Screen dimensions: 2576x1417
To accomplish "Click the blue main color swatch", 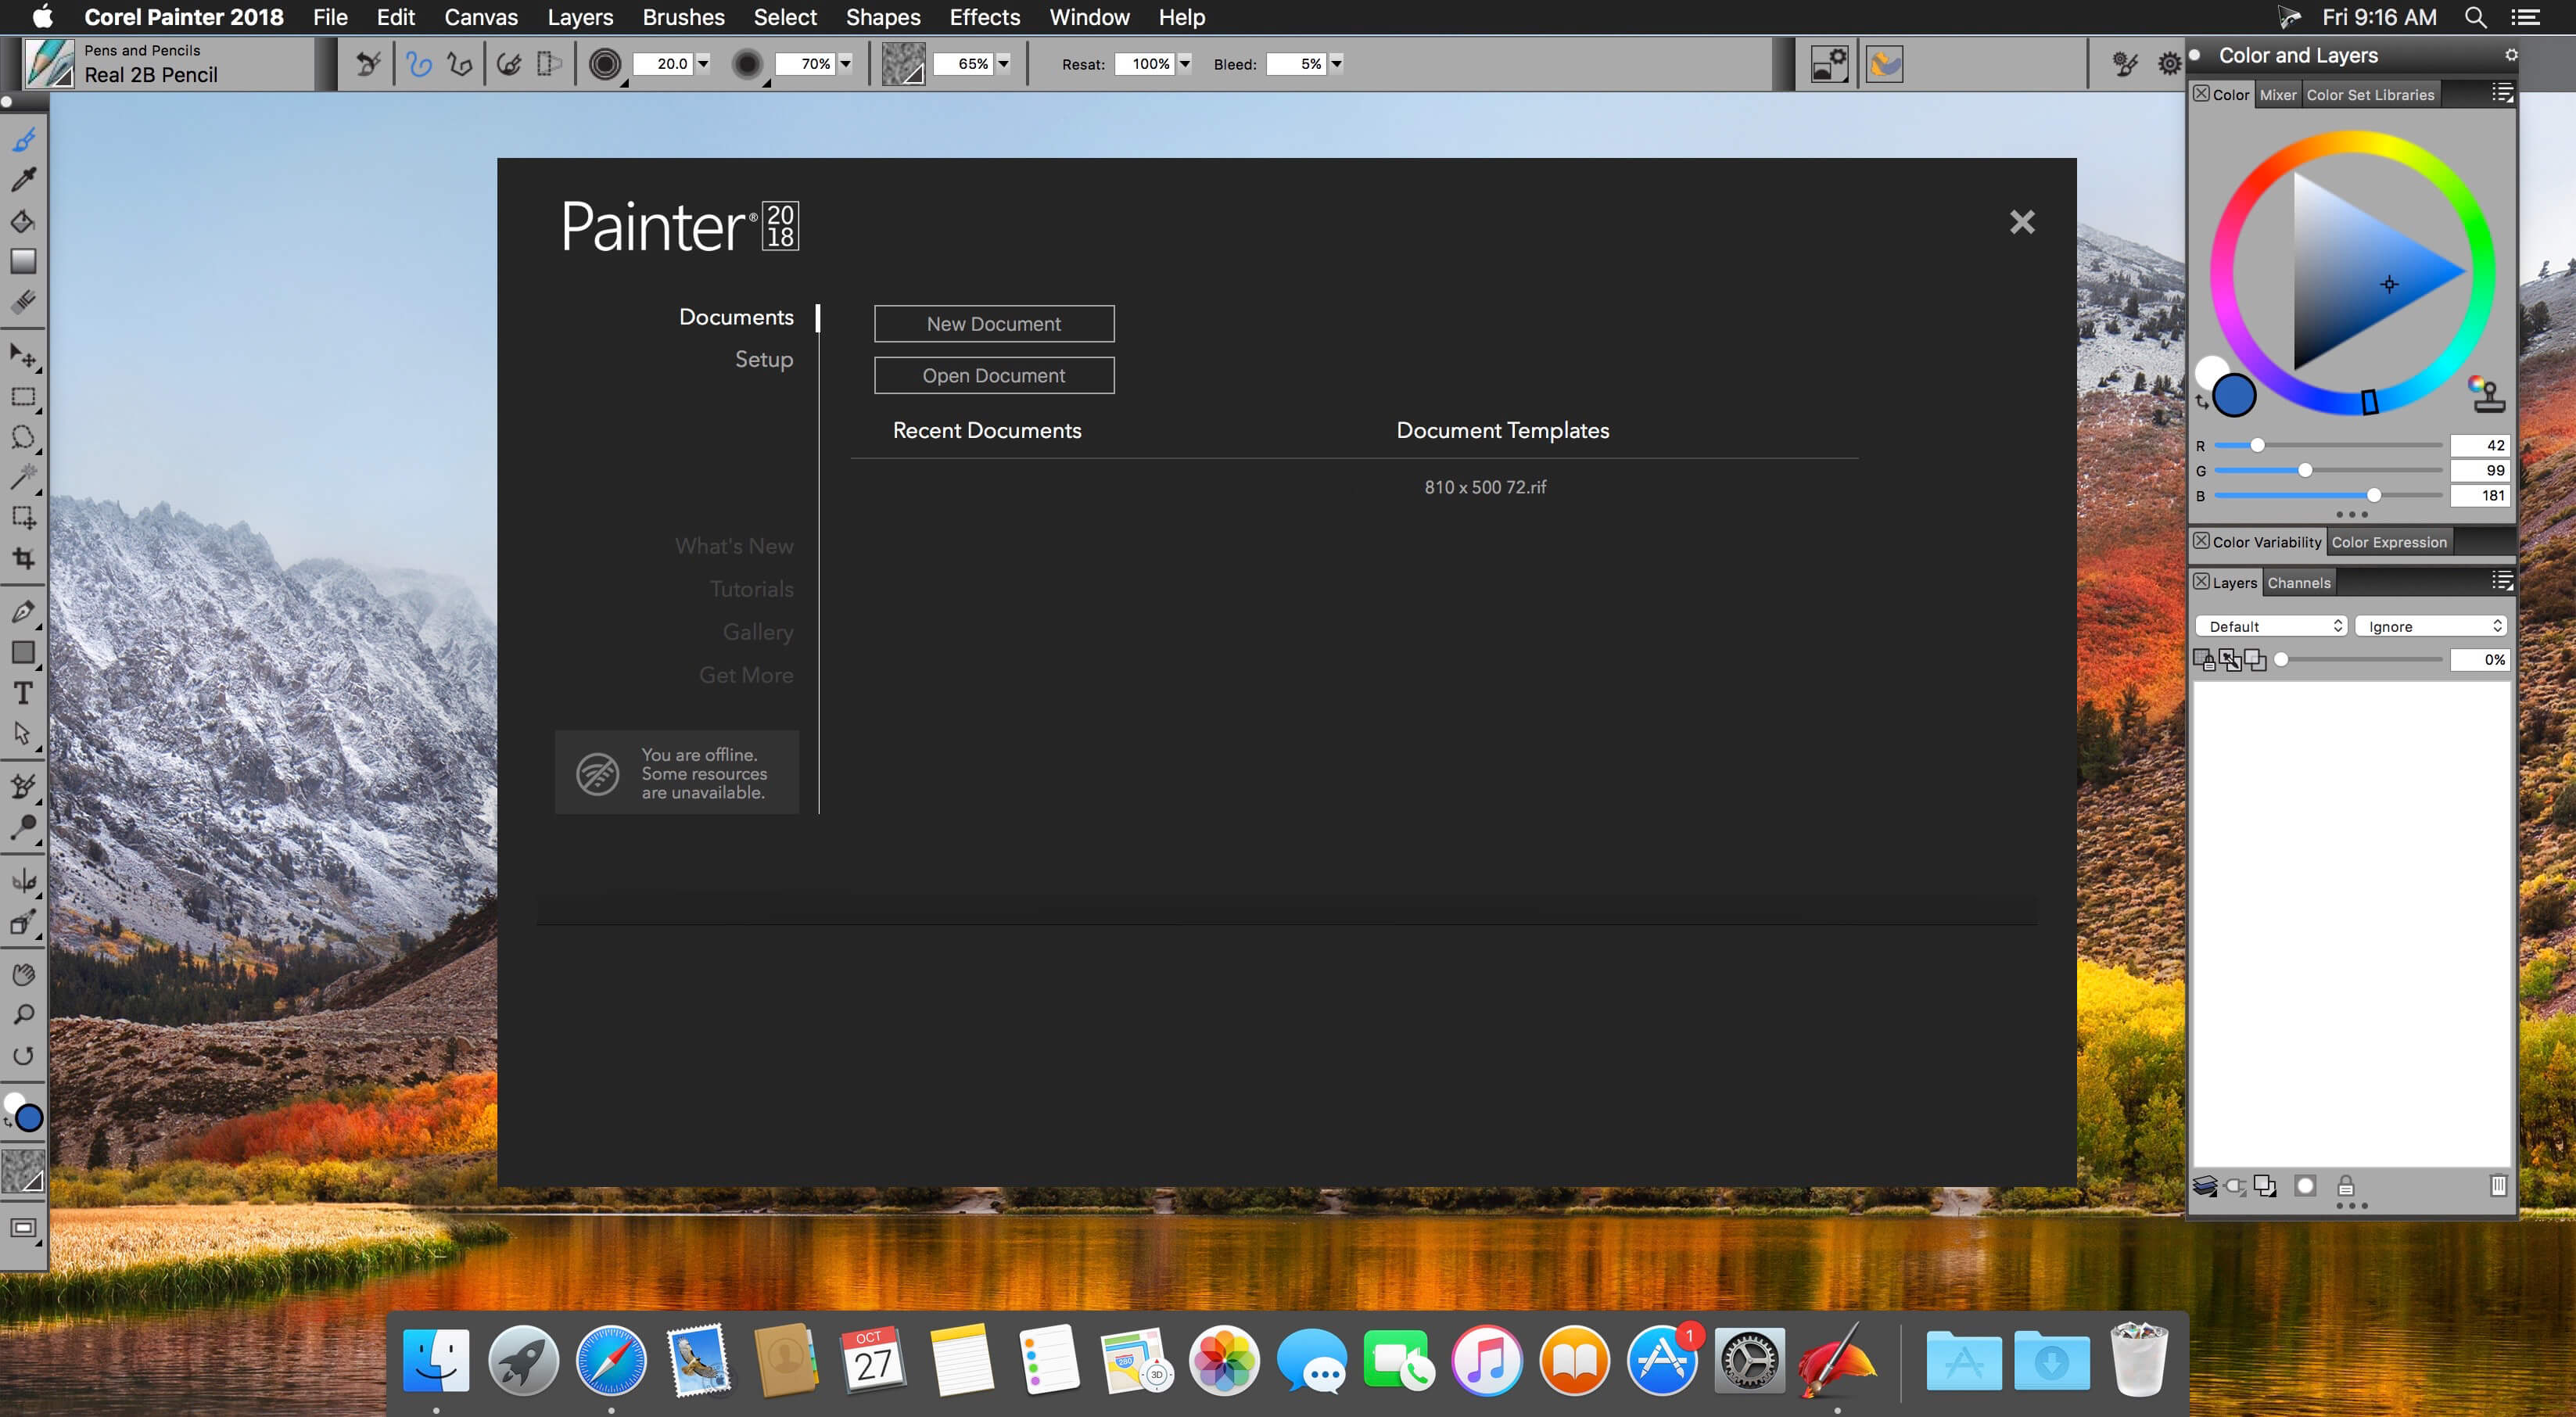I will coord(2234,395).
